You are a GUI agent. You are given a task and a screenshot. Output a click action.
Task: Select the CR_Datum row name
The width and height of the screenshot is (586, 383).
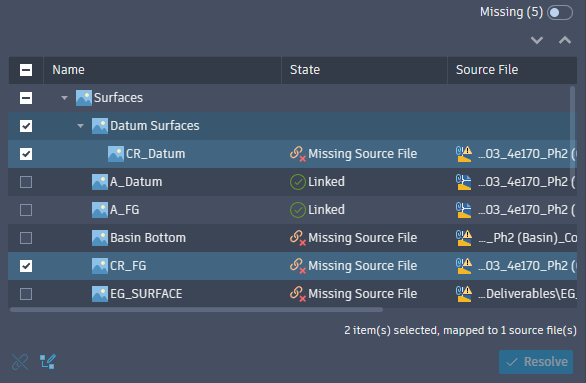155,154
